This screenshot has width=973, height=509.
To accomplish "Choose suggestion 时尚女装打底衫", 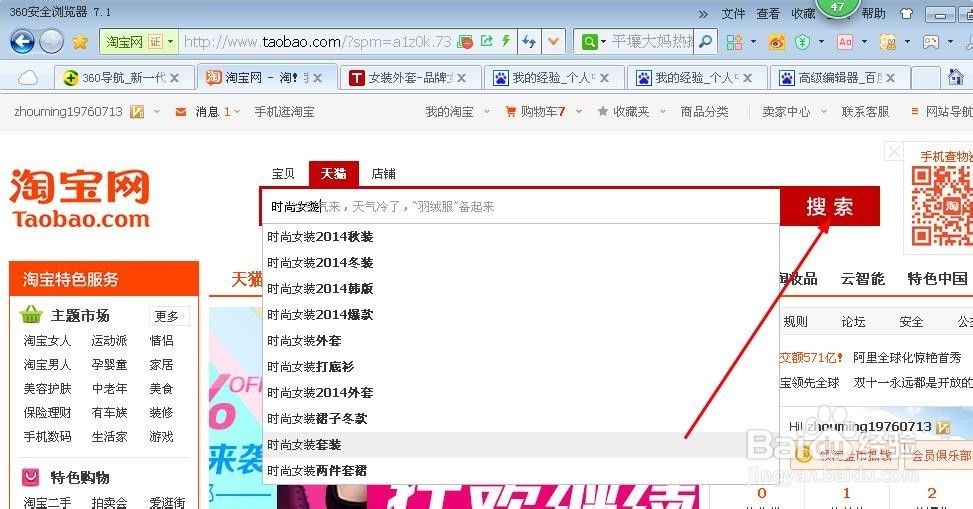I will pyautogui.click(x=520, y=367).
